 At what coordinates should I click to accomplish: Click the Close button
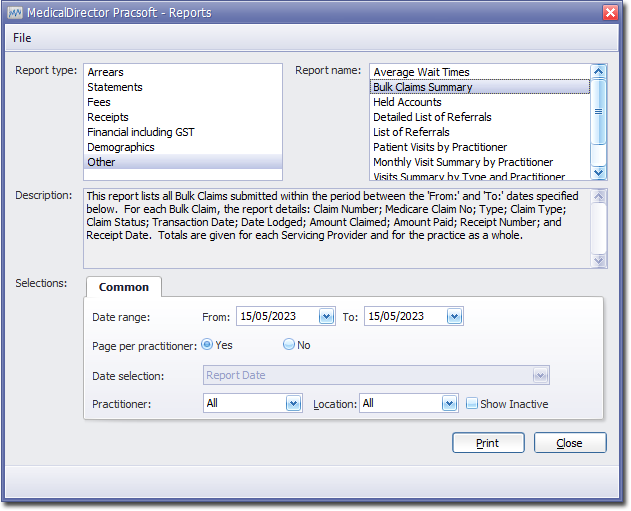click(570, 443)
